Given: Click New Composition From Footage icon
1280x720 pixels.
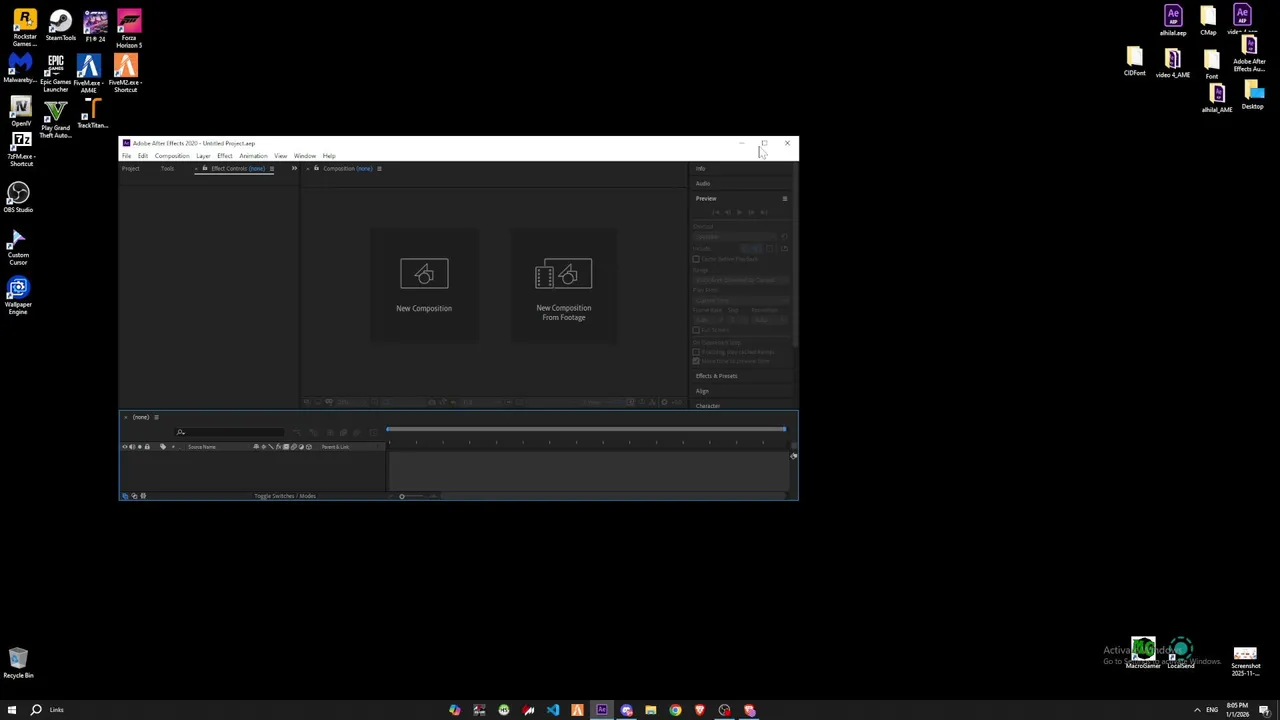Looking at the screenshot, I should [563, 274].
